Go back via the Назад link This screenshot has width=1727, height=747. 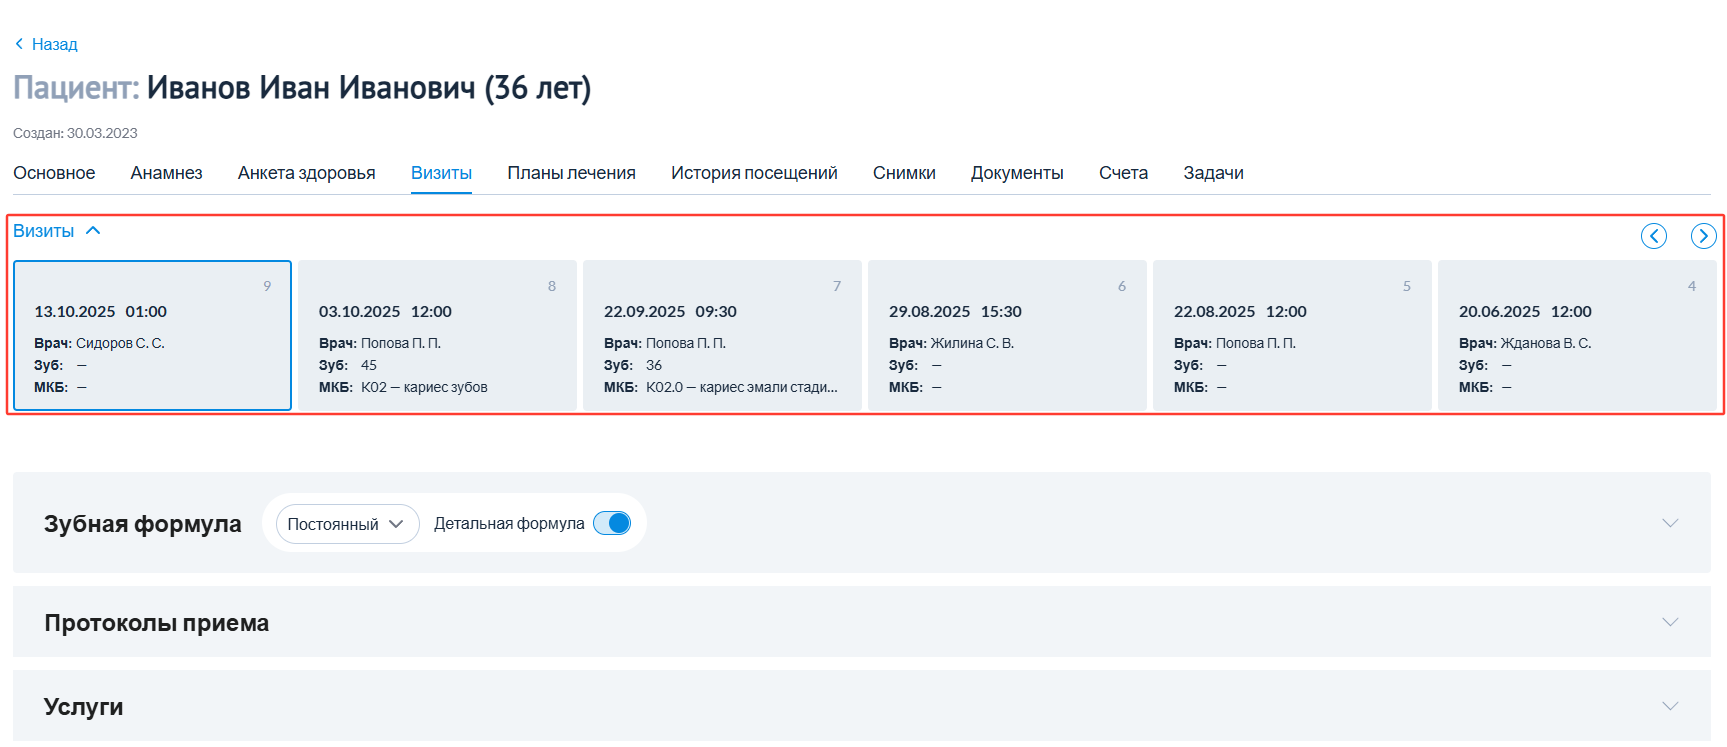[x=46, y=44]
